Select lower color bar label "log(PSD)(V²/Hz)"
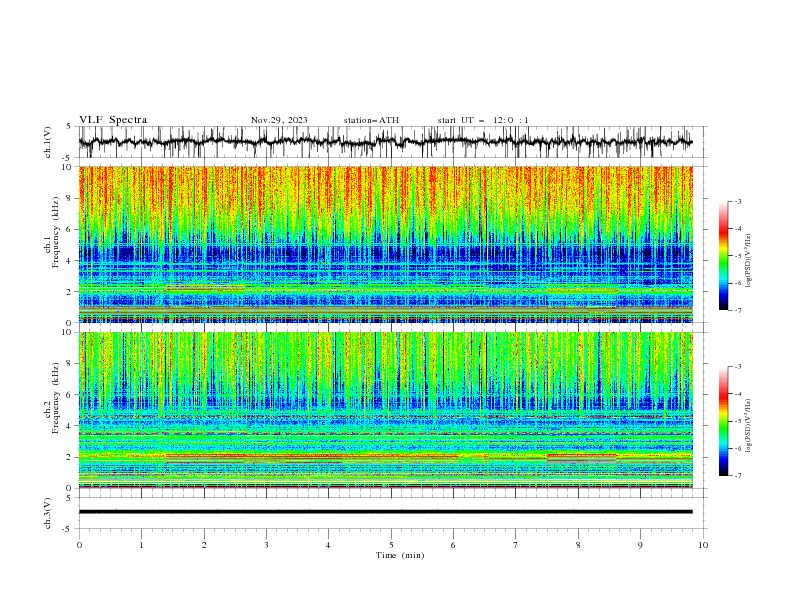The height and width of the screenshot is (612, 792). coord(749,426)
